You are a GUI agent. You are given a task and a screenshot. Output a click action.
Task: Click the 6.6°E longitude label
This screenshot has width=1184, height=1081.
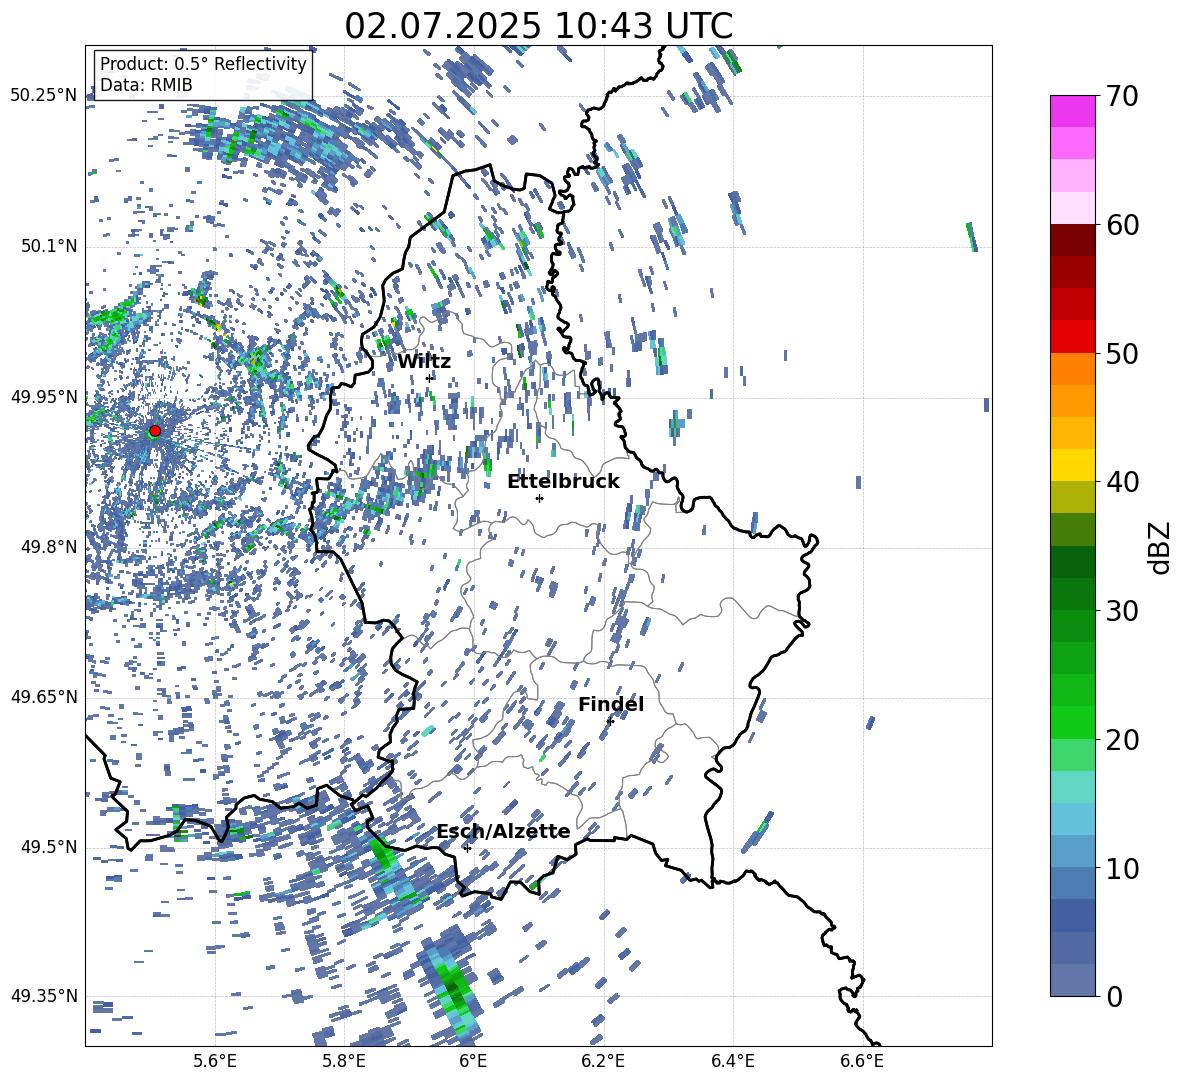(x=862, y=1061)
